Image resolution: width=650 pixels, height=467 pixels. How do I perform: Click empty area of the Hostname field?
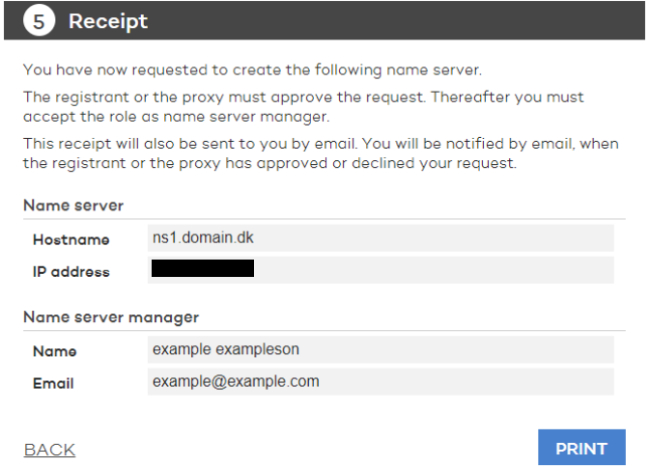(434, 238)
